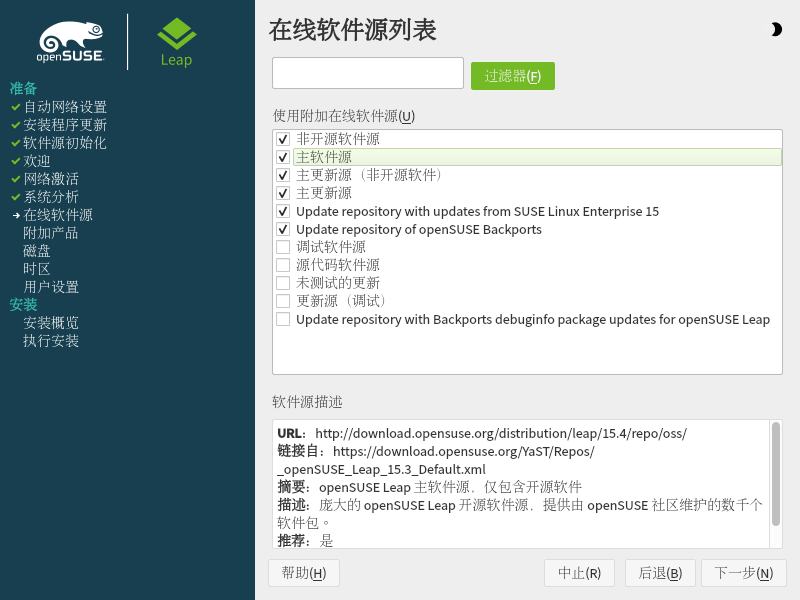The height and width of the screenshot is (600, 800).
Task: Enable the 调试软件源 checkbox
Action: coord(283,248)
